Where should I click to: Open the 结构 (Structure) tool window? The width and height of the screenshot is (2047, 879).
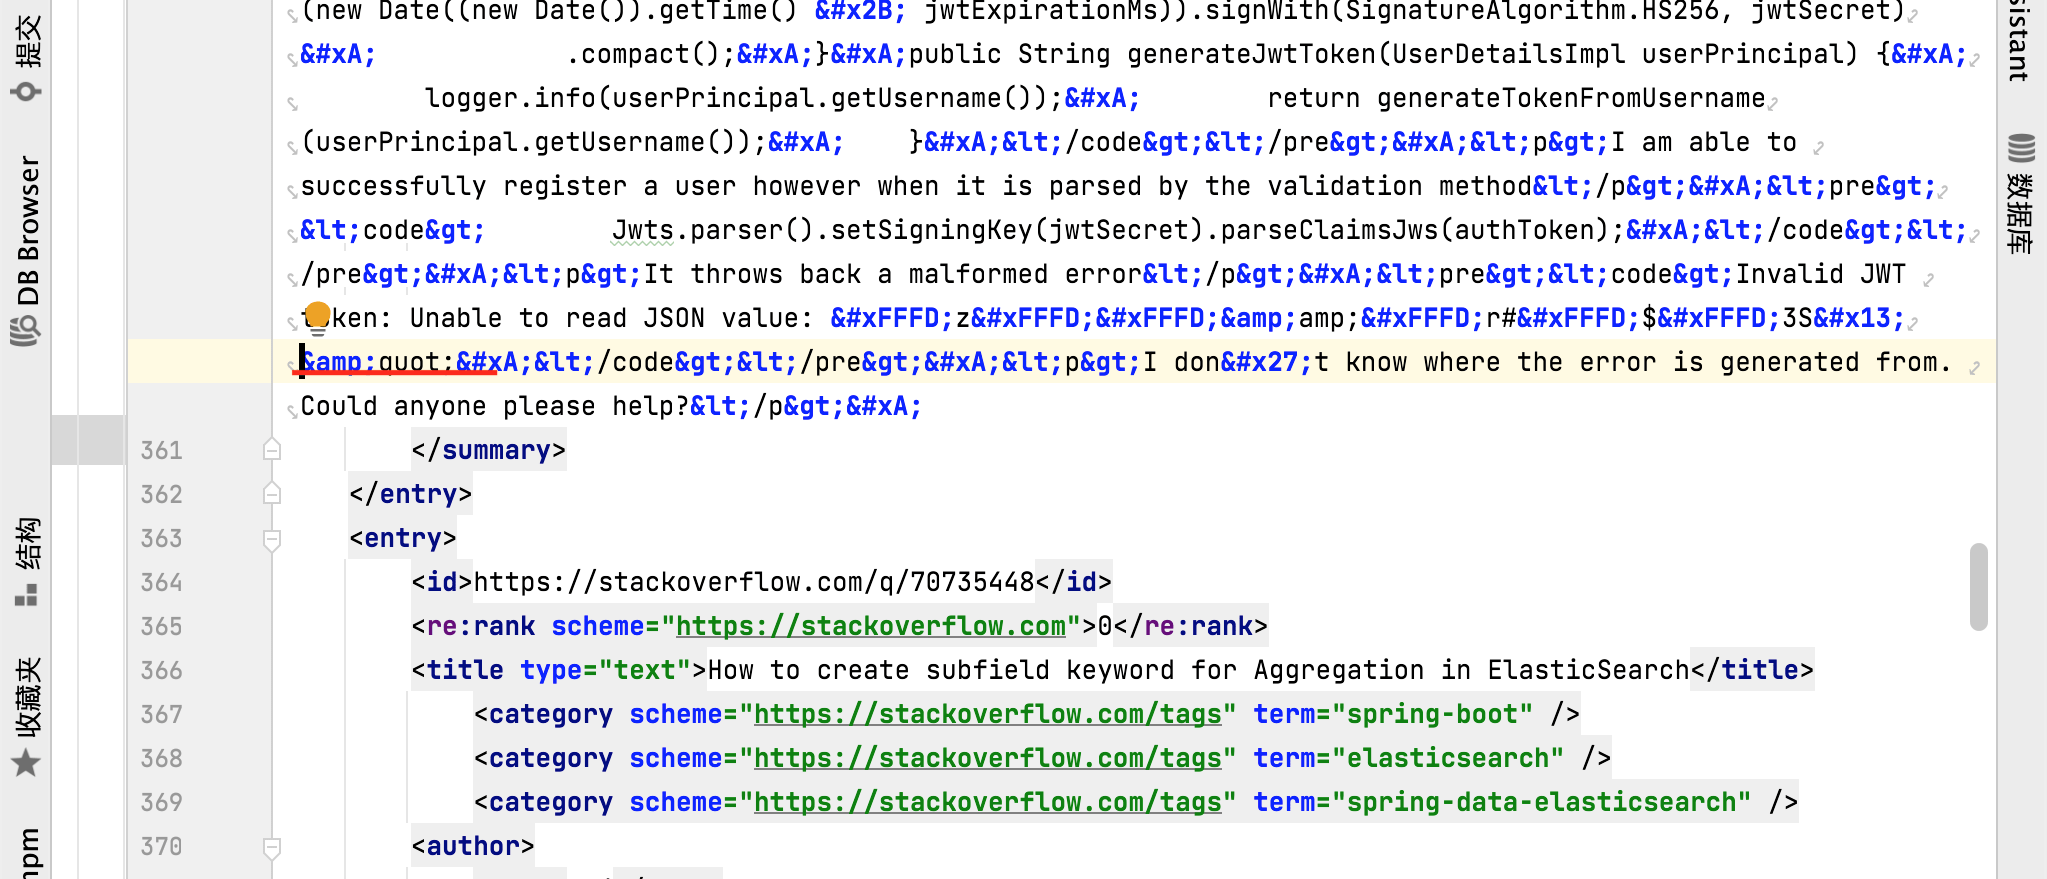tap(27, 561)
